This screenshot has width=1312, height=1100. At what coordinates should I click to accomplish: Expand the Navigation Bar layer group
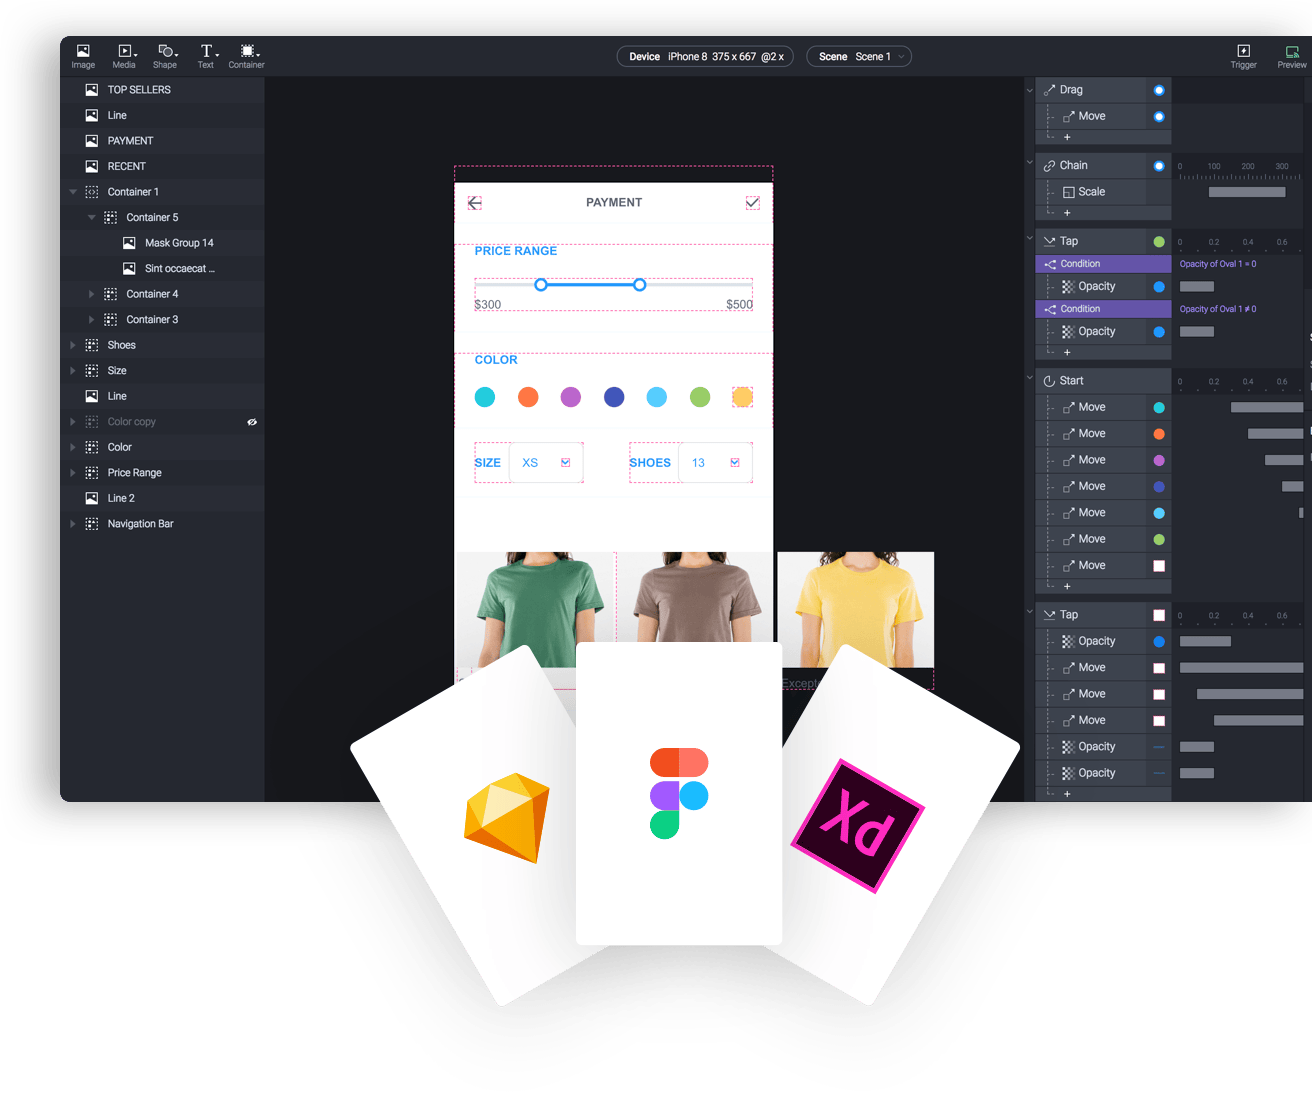coord(73,524)
